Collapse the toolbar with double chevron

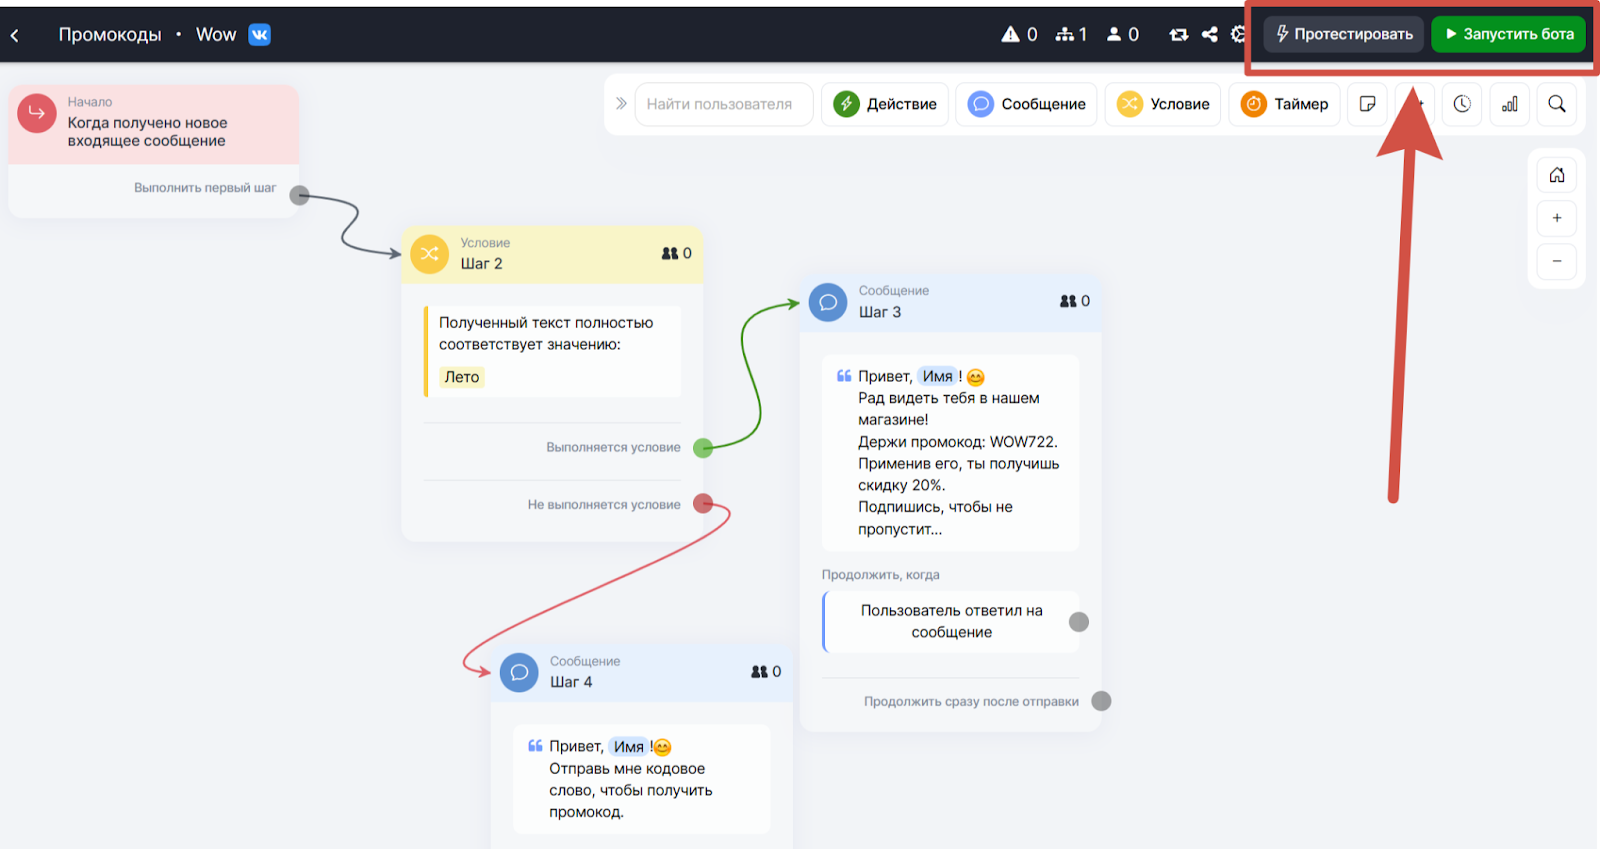tap(621, 104)
